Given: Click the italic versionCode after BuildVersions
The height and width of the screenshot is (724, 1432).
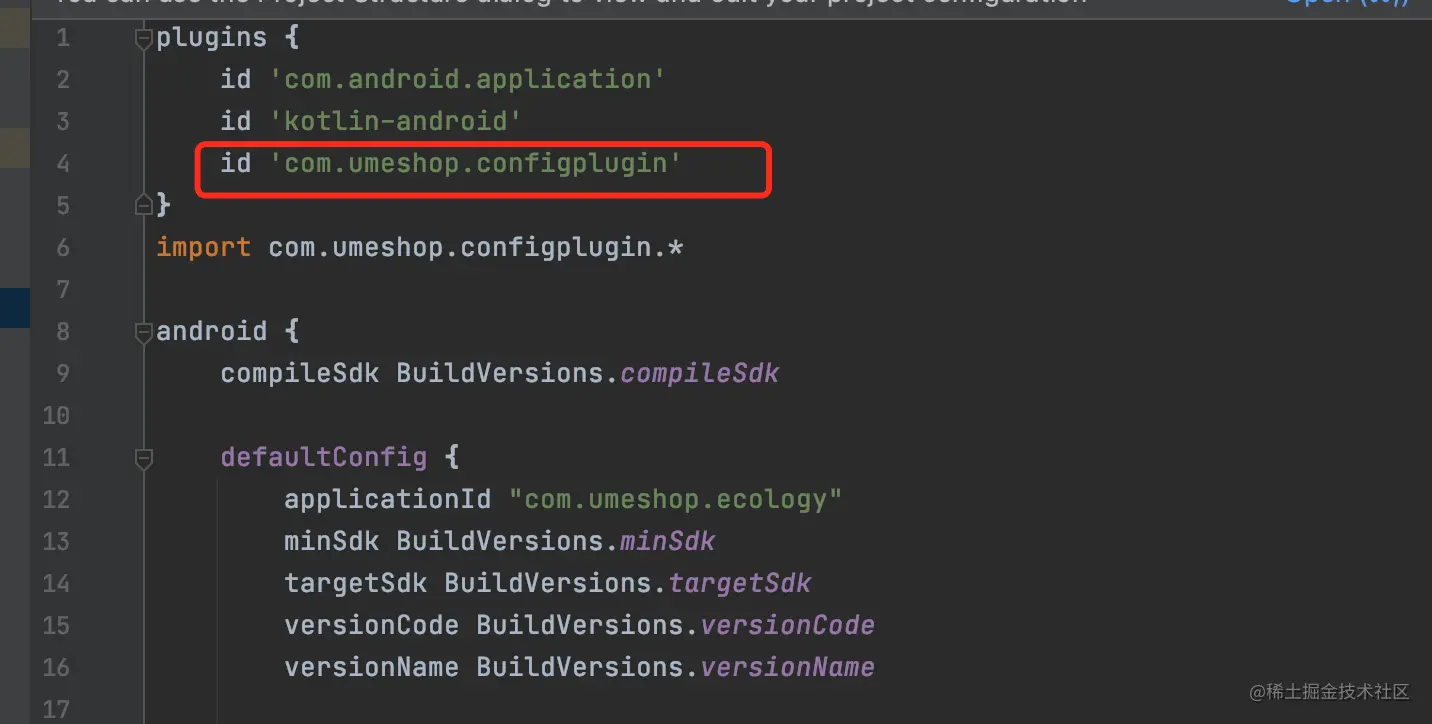Looking at the screenshot, I should 788,625.
